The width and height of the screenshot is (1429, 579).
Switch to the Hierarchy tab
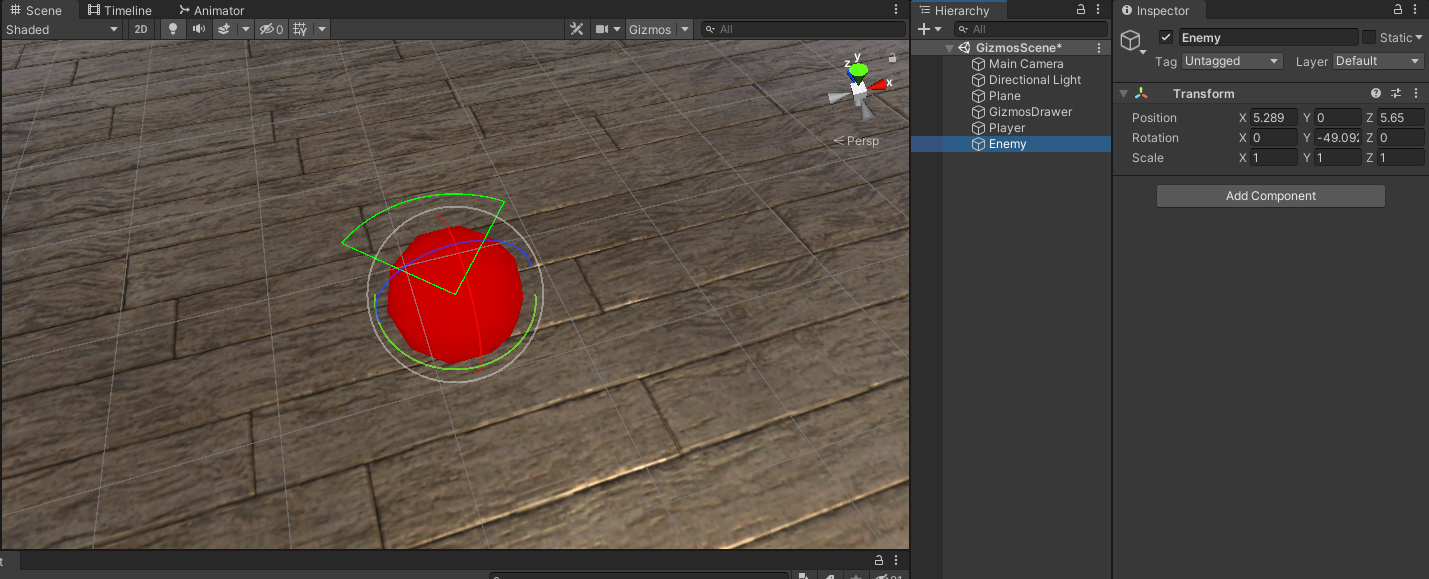tap(959, 10)
